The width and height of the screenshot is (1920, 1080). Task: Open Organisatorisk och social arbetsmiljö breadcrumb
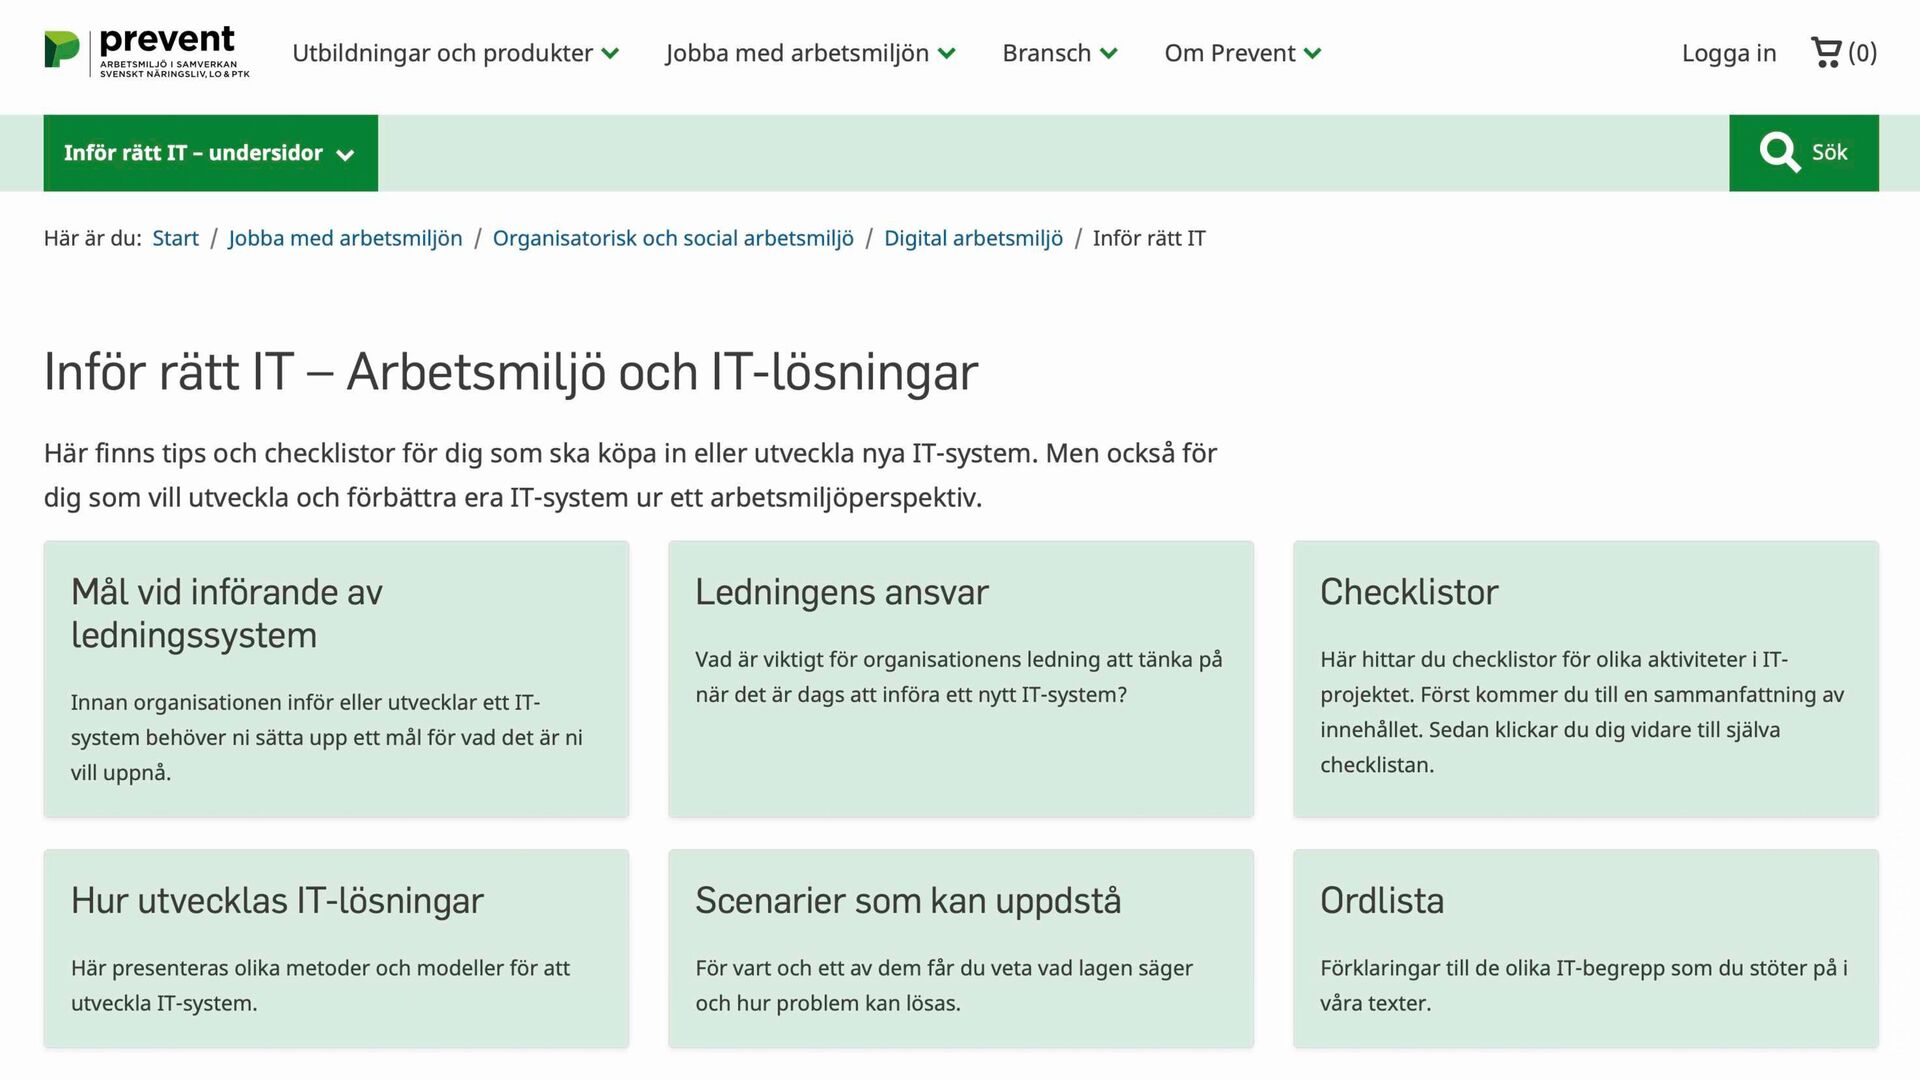point(673,238)
